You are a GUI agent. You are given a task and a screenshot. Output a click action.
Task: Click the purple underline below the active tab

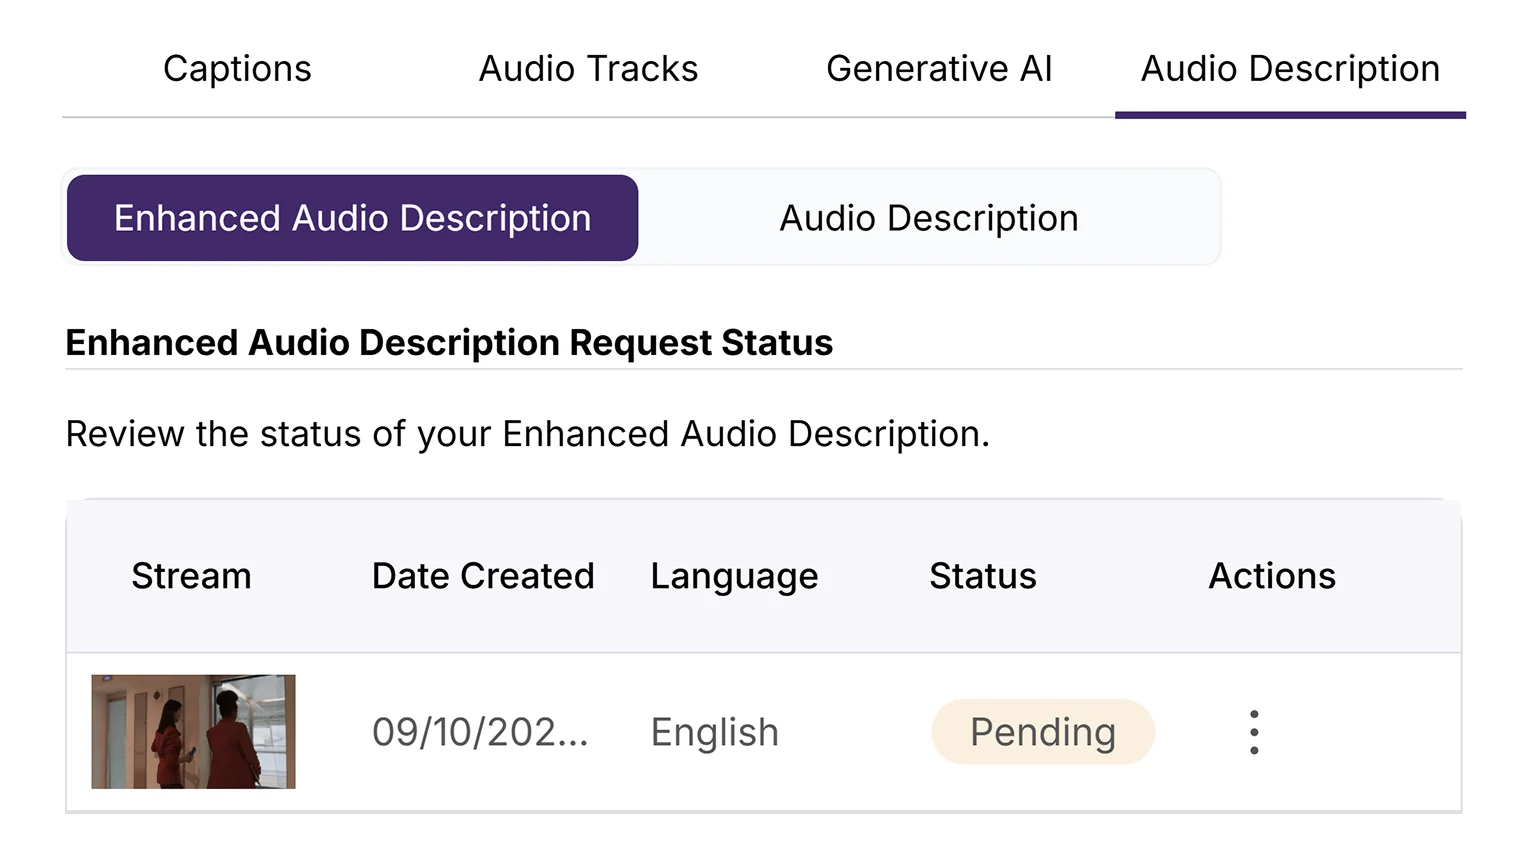point(1290,115)
